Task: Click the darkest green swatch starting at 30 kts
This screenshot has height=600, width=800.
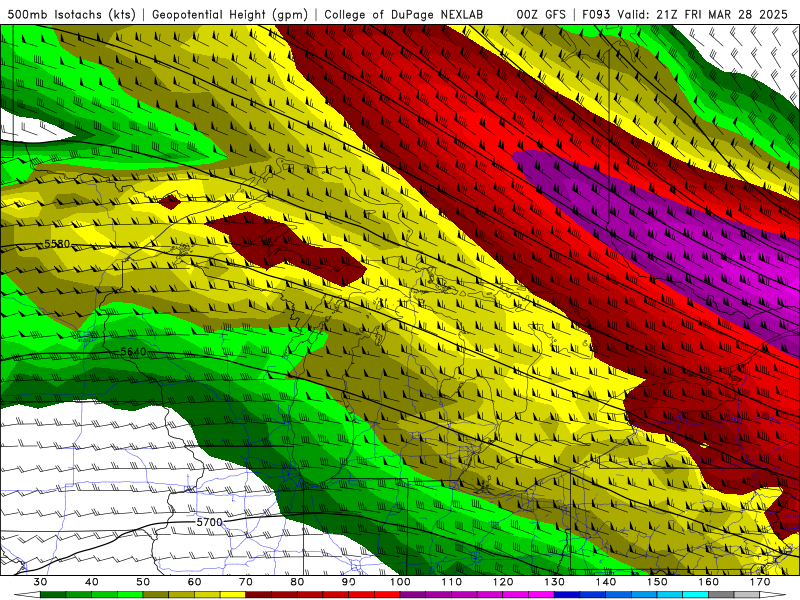Action: click(x=54, y=595)
